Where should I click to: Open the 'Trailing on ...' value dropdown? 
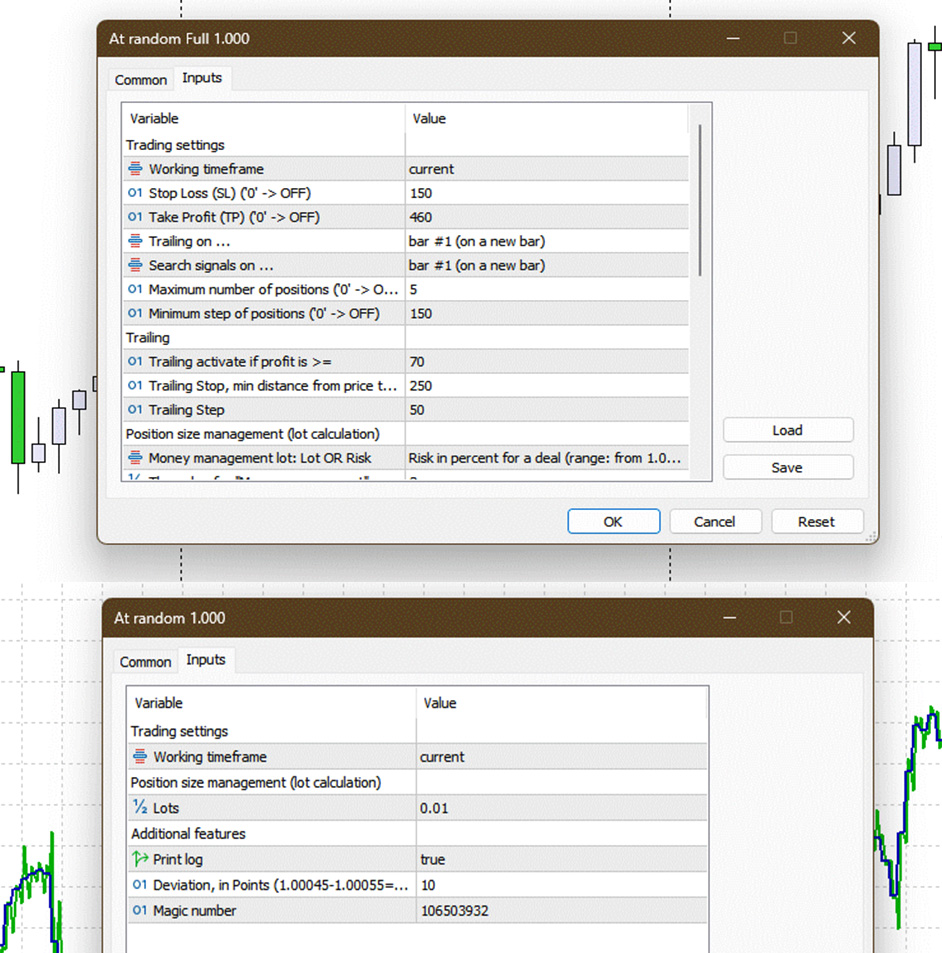pos(547,241)
